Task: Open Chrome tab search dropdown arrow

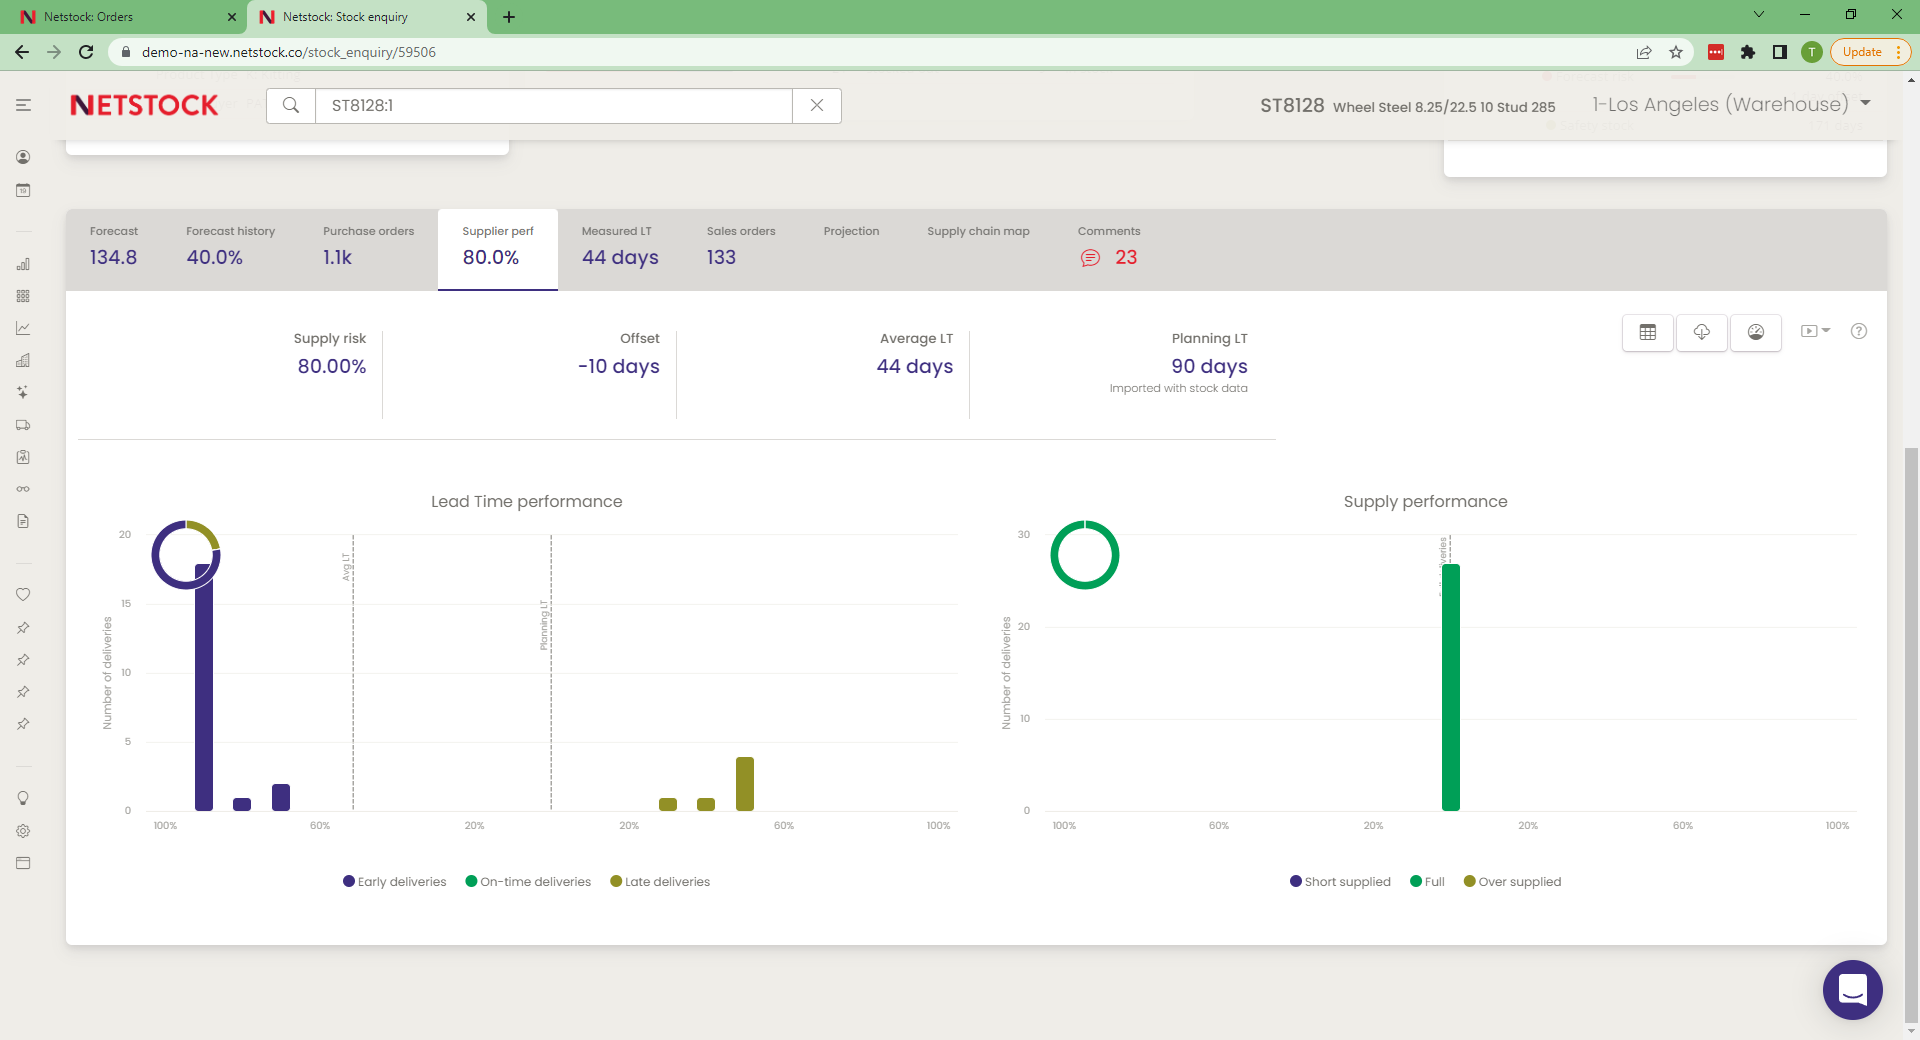Action: click(1758, 15)
